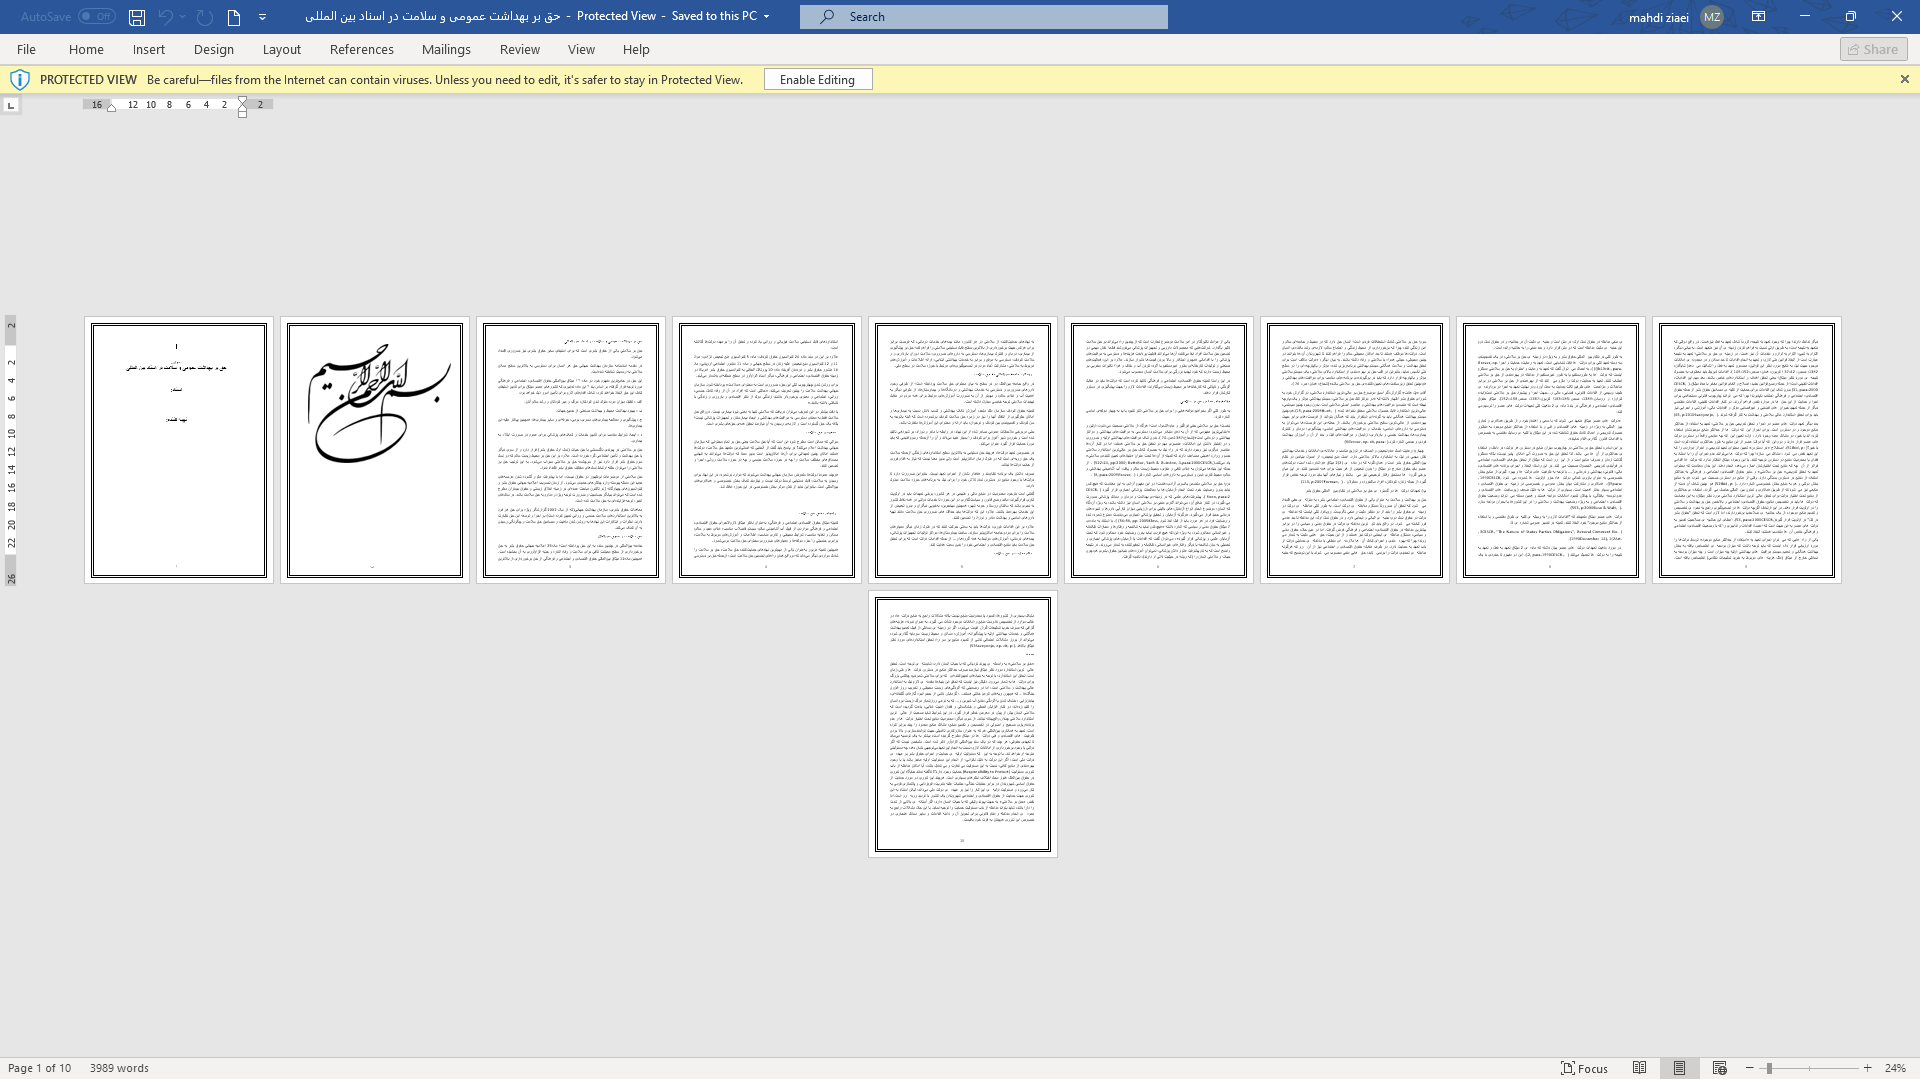The image size is (1920, 1080).
Task: Click the Zoom Out minus button
Action: [1749, 1068]
